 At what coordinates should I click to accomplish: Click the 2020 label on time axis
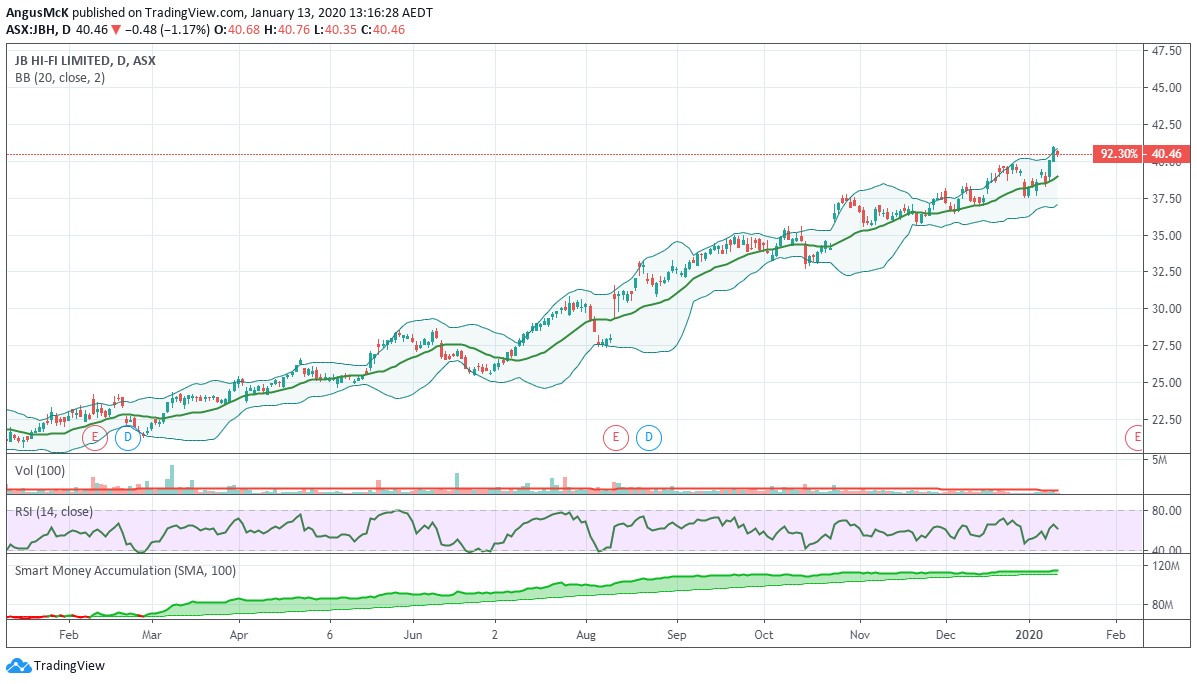pos(1030,634)
